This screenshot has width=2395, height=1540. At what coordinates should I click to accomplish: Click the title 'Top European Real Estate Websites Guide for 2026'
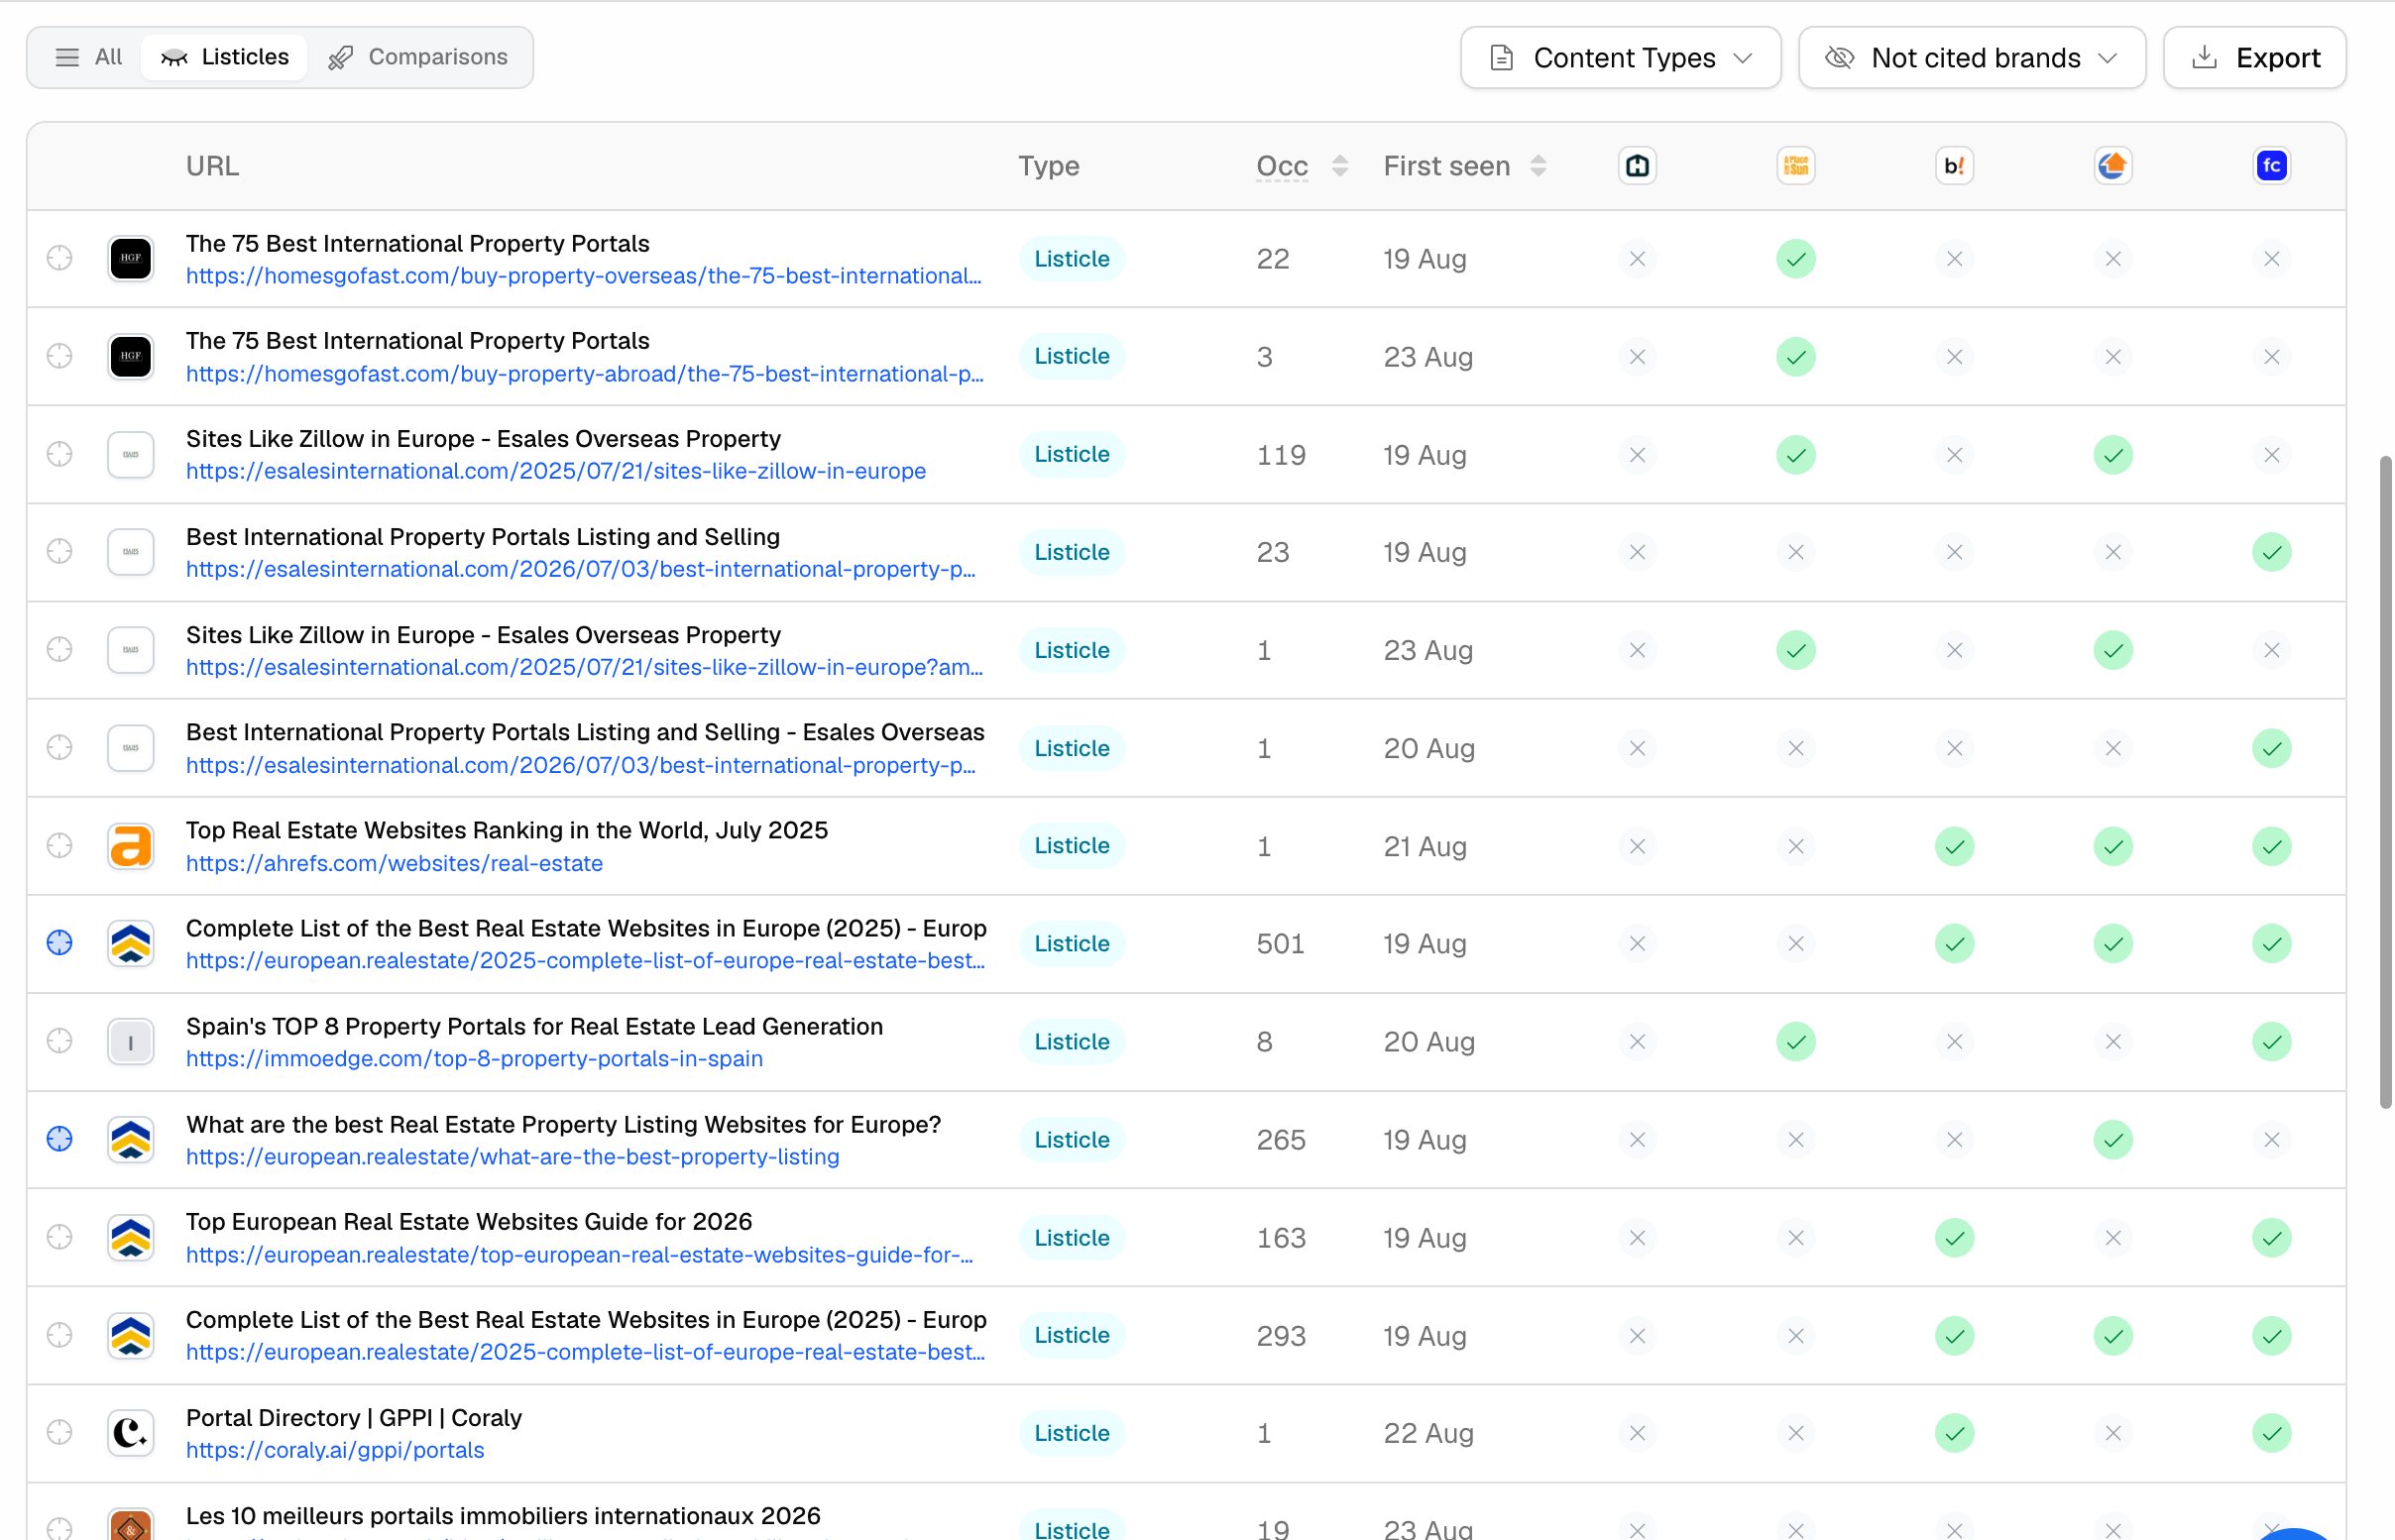(x=469, y=1222)
